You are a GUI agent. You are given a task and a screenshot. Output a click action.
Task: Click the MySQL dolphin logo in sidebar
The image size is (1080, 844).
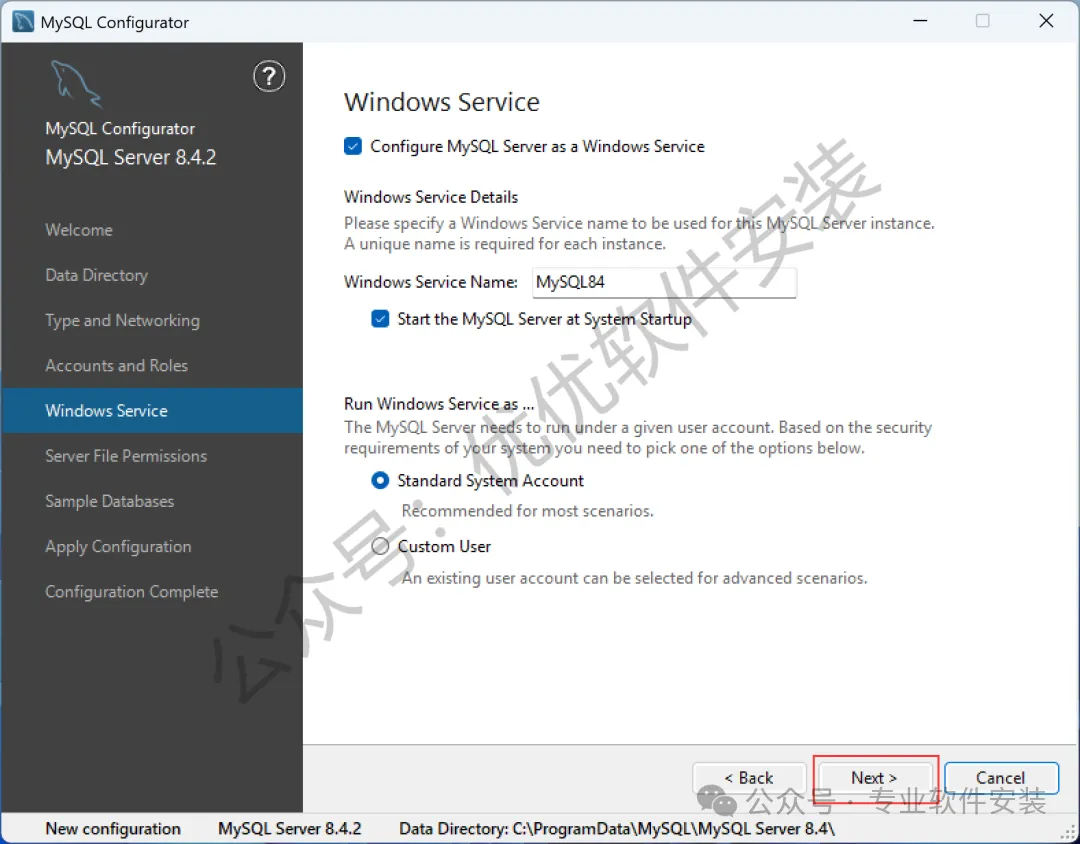(x=76, y=84)
